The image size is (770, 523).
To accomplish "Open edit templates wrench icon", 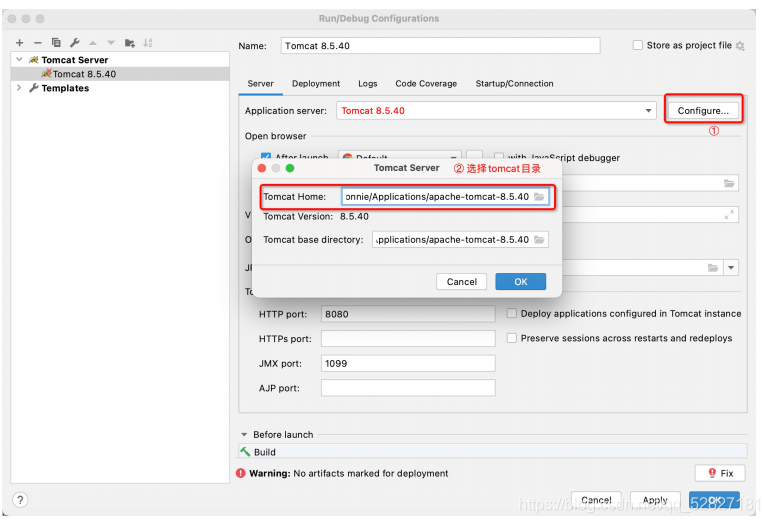I will 75,43.
